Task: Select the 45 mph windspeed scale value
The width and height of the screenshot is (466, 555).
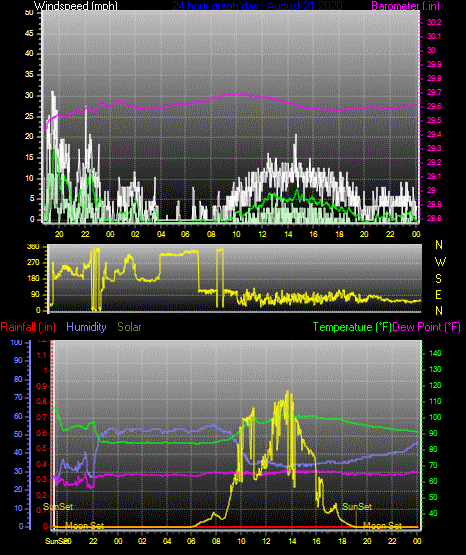Action: click(x=29, y=33)
